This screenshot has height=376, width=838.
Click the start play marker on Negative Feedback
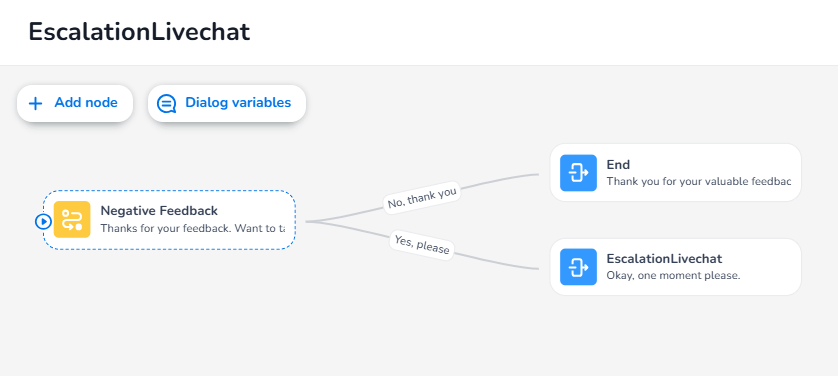[x=43, y=221]
